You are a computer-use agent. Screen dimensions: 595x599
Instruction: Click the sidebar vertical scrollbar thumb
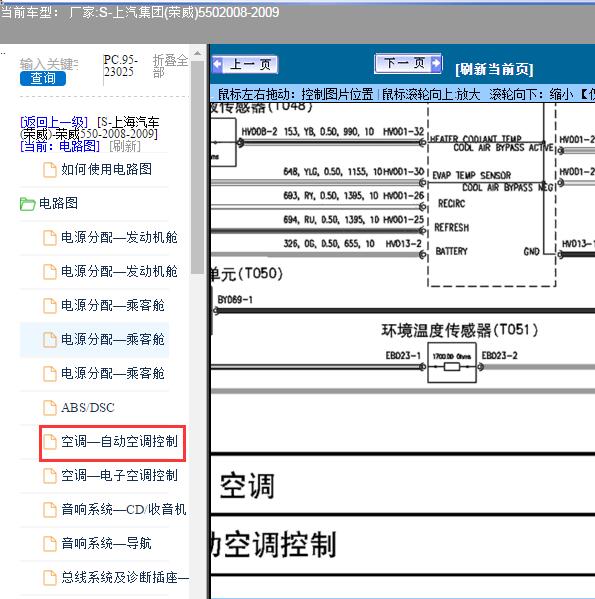coord(197,167)
